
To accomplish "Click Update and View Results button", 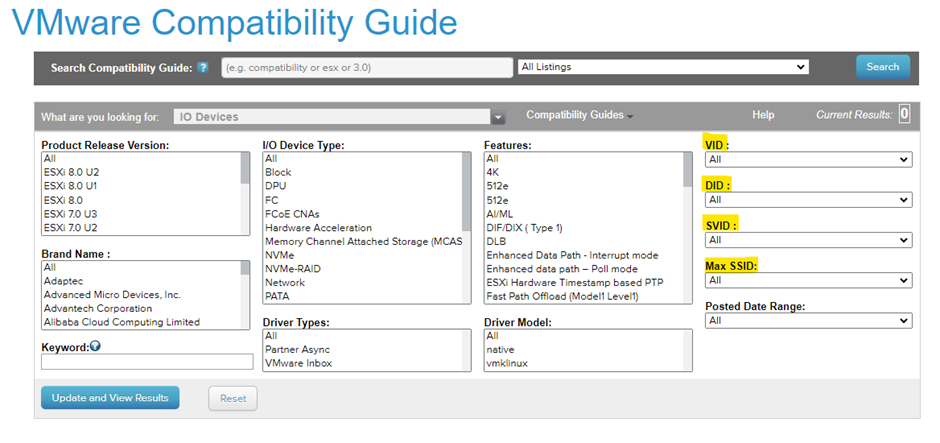I will click(110, 398).
